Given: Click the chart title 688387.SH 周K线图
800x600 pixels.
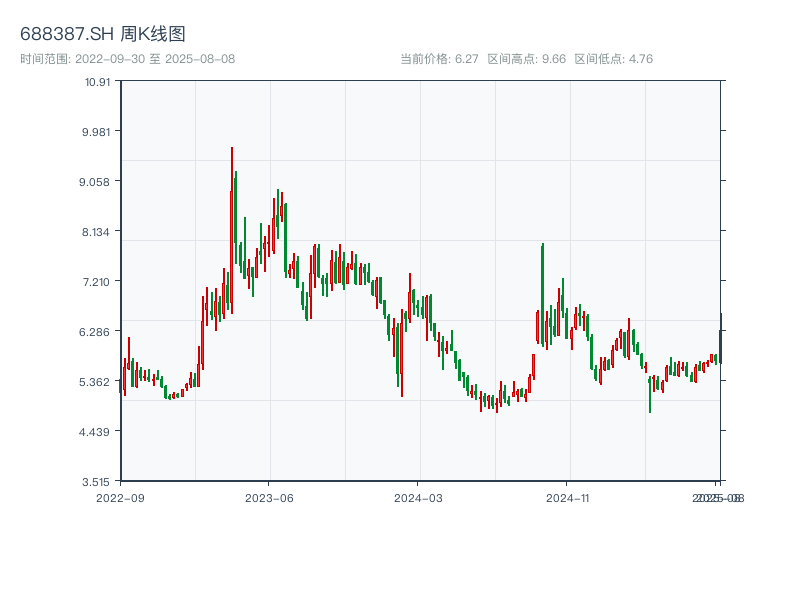Looking at the screenshot, I should pos(103,34).
